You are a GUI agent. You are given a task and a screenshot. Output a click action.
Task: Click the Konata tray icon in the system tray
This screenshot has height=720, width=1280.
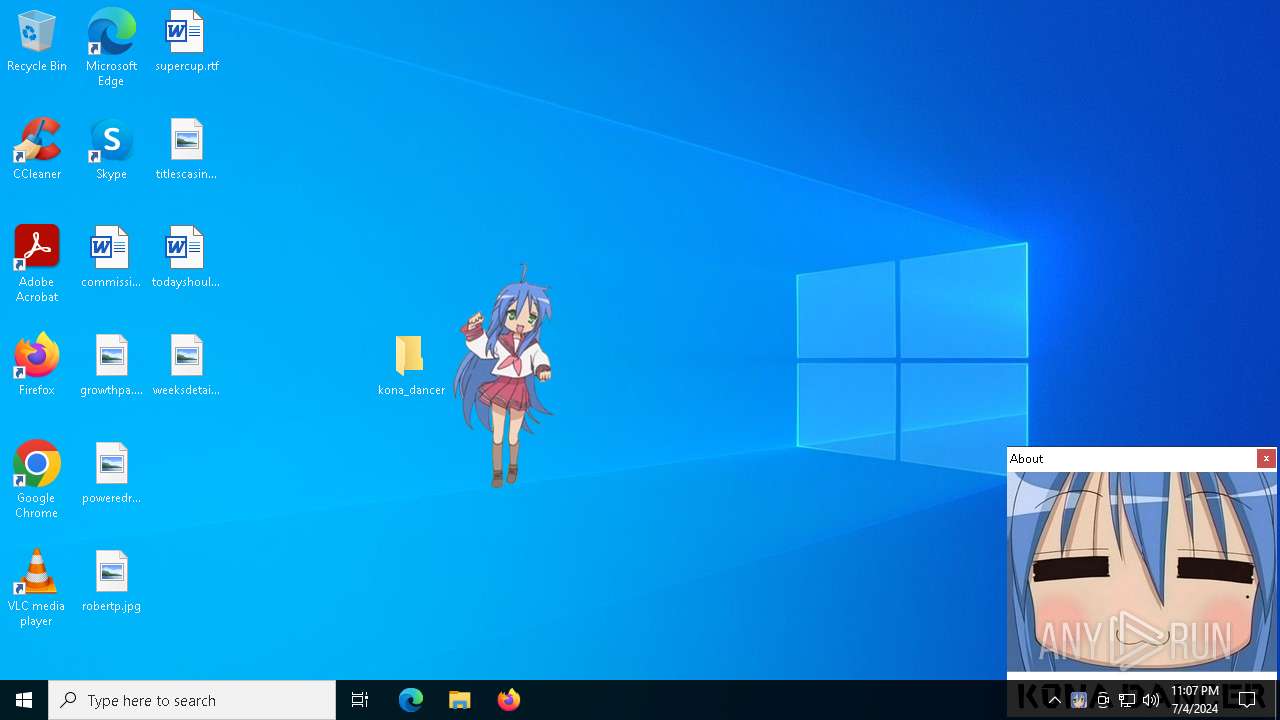coord(1079,700)
